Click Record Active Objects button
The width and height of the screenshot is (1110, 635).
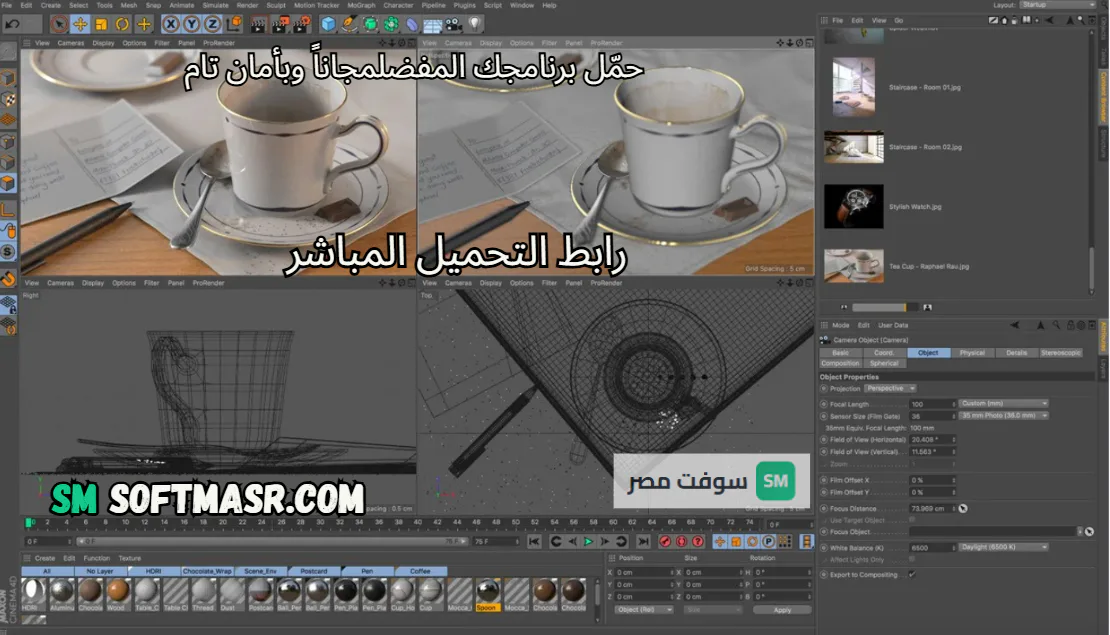click(x=665, y=542)
